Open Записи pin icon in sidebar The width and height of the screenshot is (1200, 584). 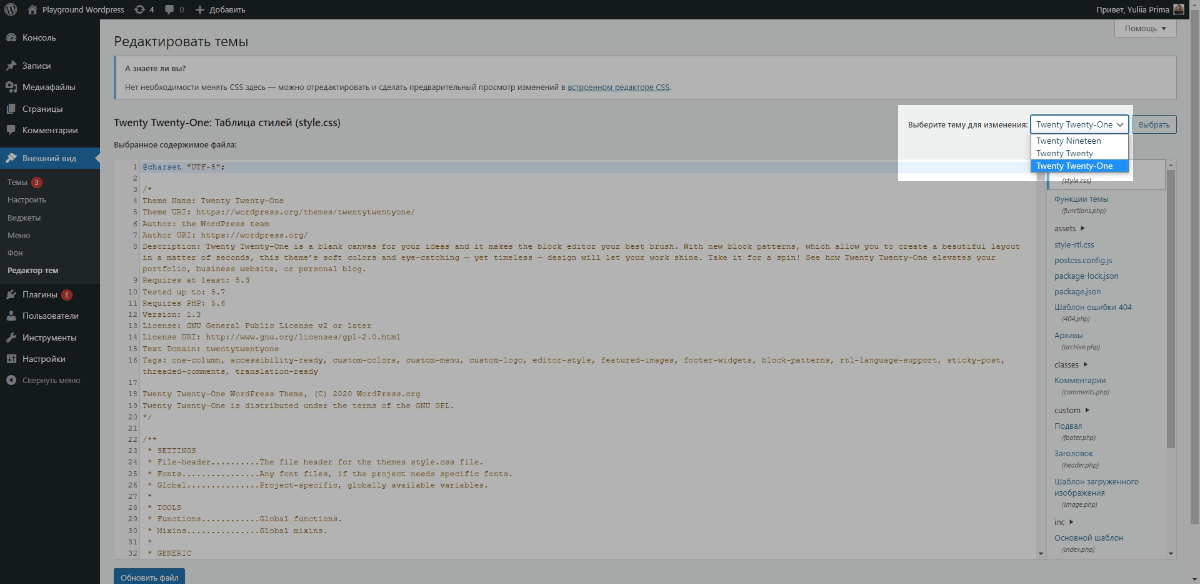point(11,66)
